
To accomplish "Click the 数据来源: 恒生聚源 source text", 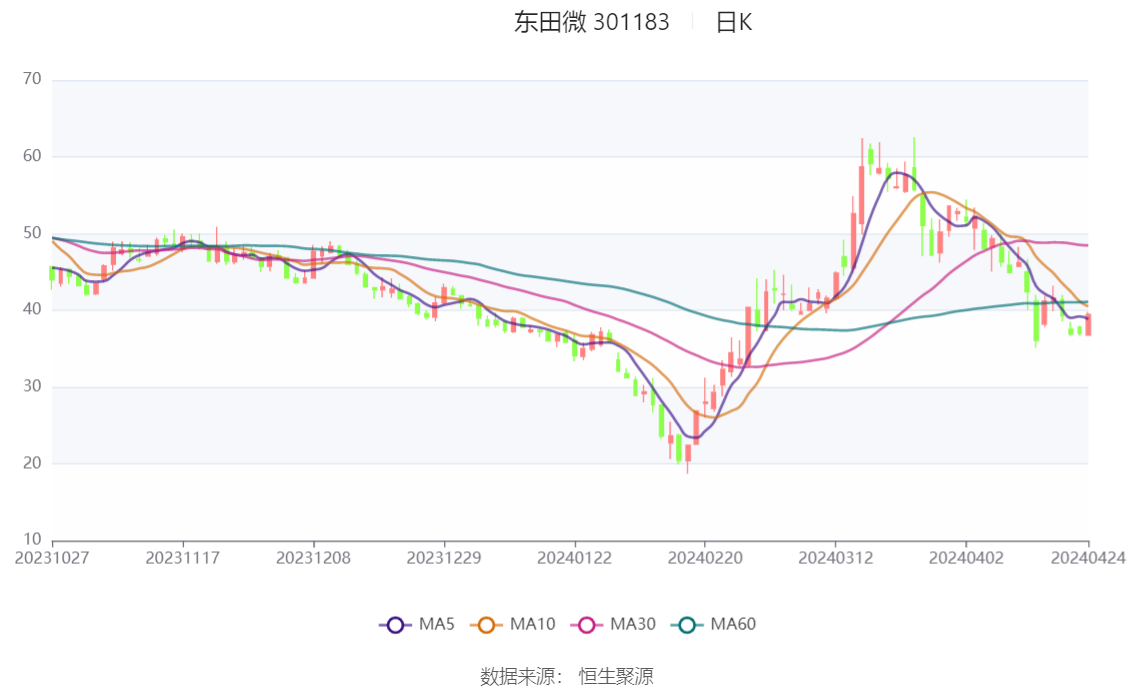I will (567, 676).
